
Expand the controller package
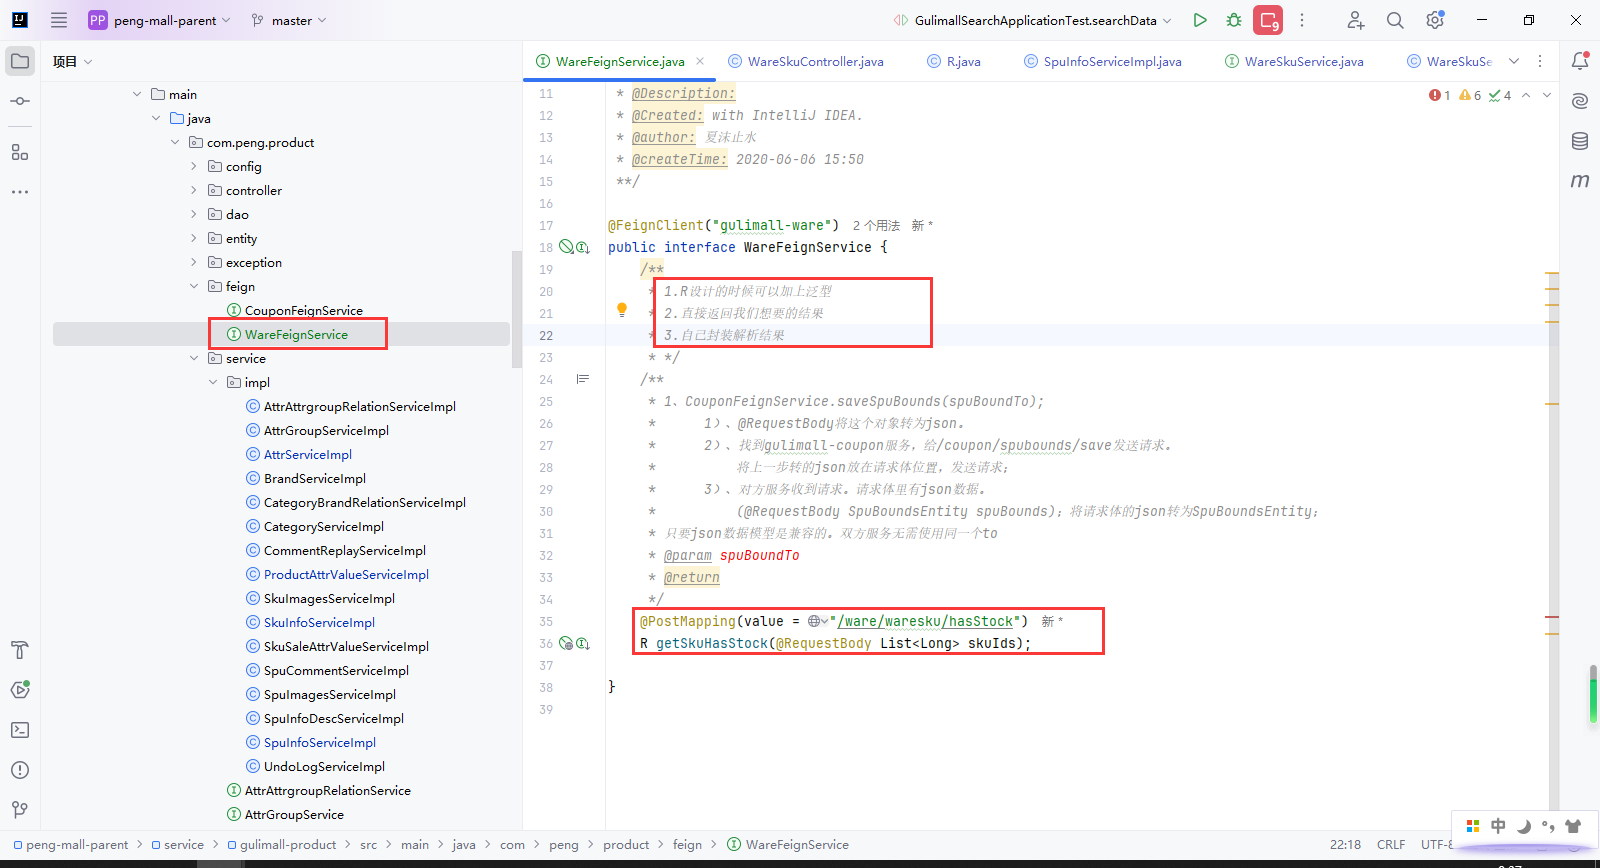[194, 190]
